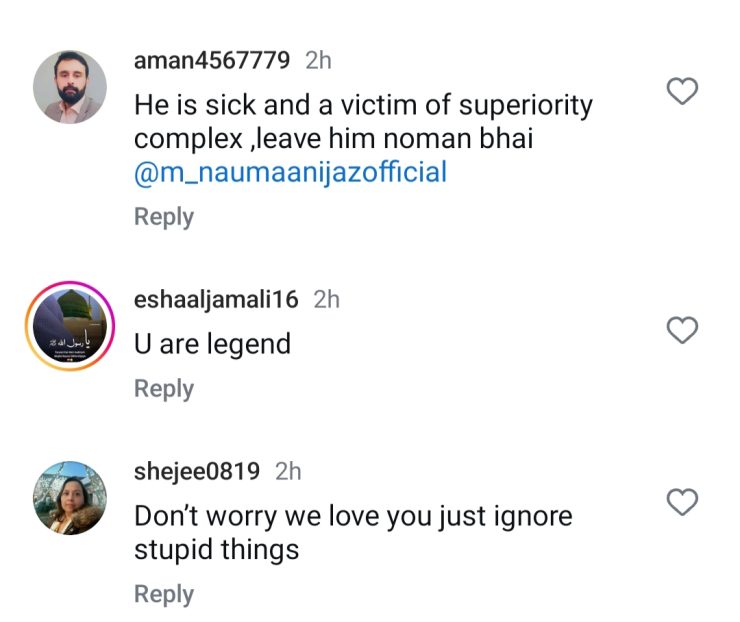Viewport: 740px width, 622px height.
Task: Click the 'Don't worry we love you' line
Action: 353,516
